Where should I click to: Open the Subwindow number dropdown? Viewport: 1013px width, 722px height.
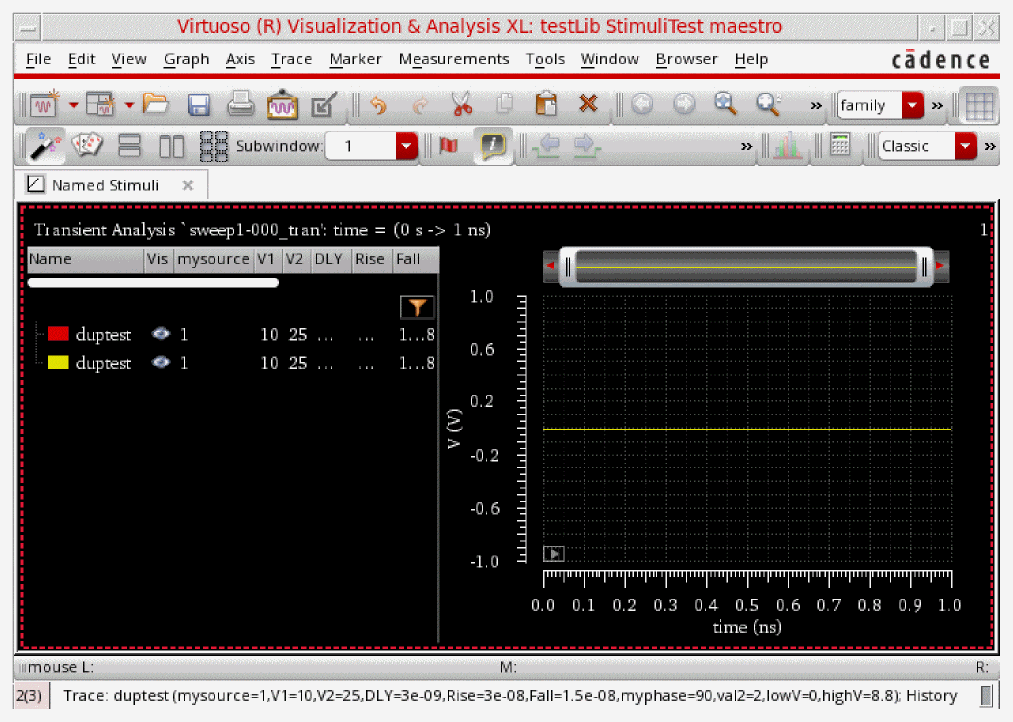[406, 146]
